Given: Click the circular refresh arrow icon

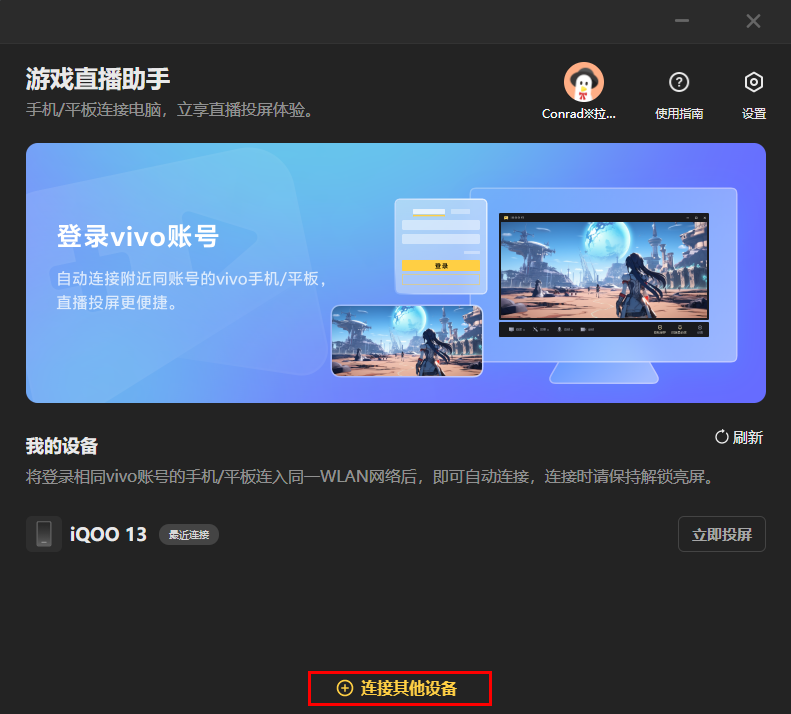Looking at the screenshot, I should 721,437.
